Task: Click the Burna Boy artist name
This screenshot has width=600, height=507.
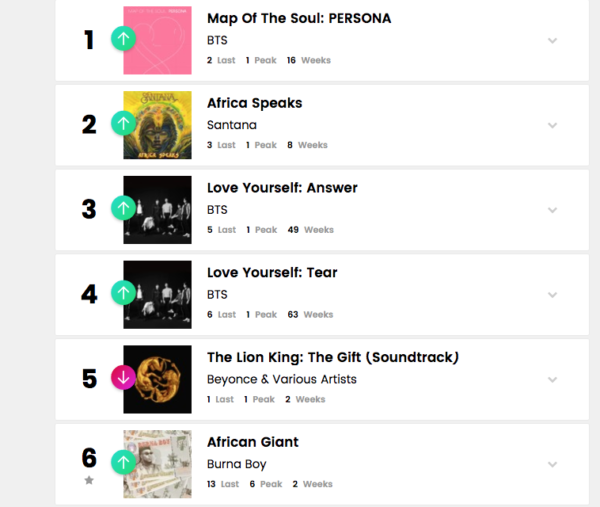Action: [x=236, y=464]
